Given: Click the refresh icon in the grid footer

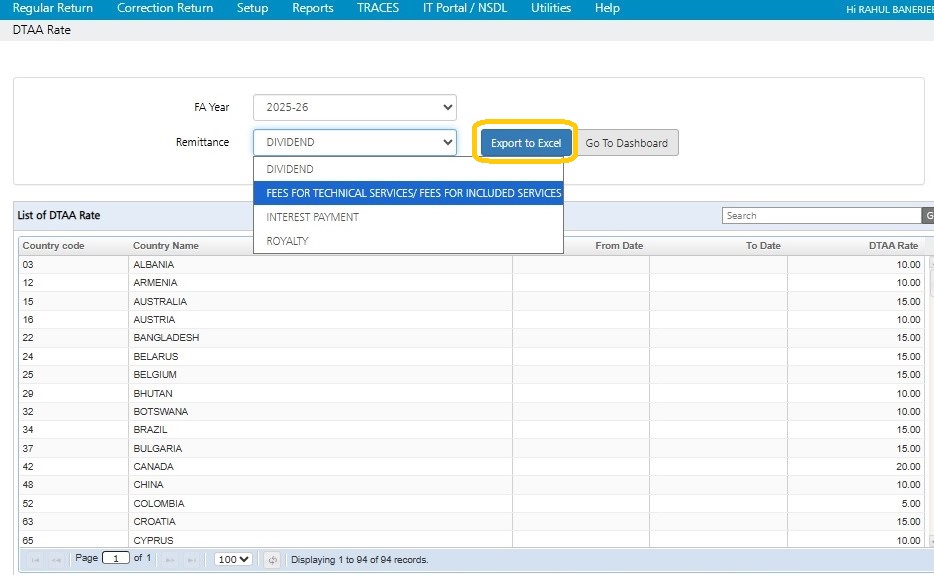Looking at the screenshot, I should 272,560.
